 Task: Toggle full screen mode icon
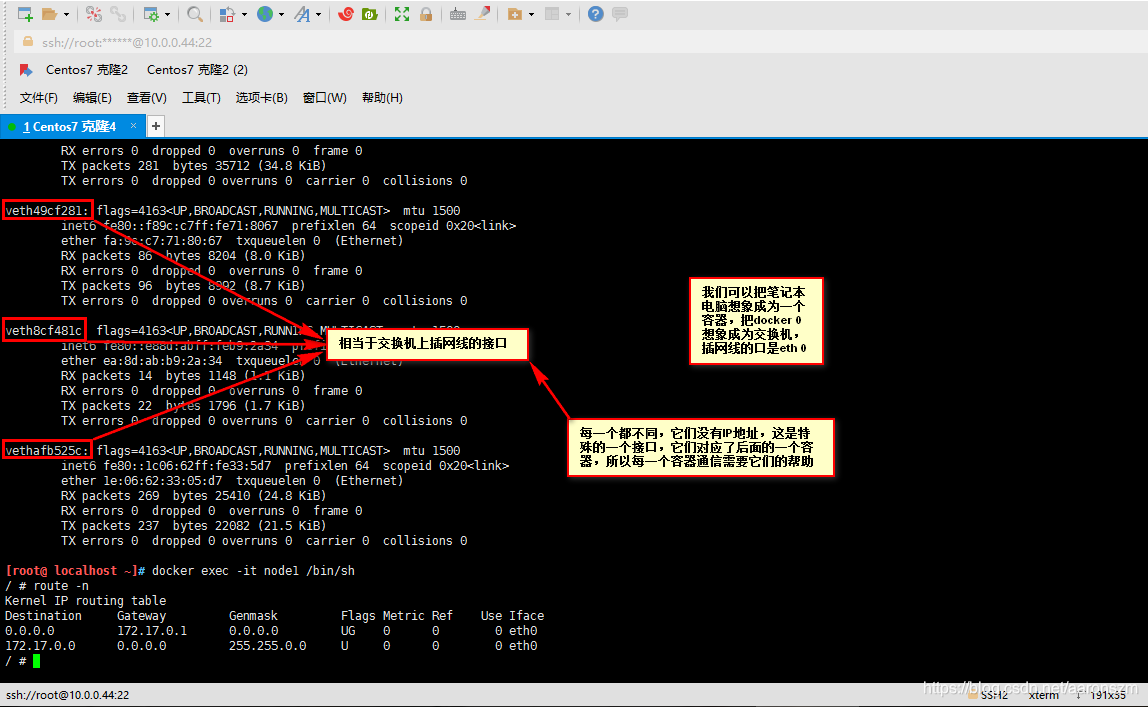pos(402,14)
